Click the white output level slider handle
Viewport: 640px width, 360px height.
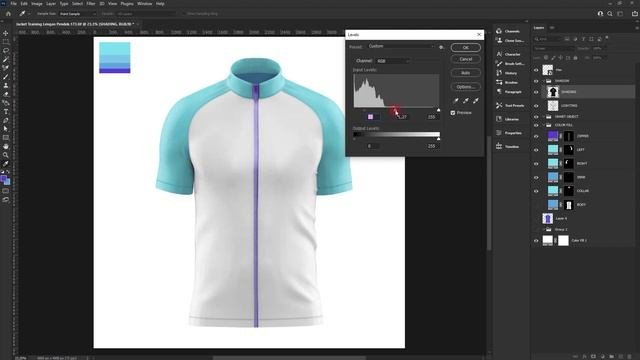point(438,139)
